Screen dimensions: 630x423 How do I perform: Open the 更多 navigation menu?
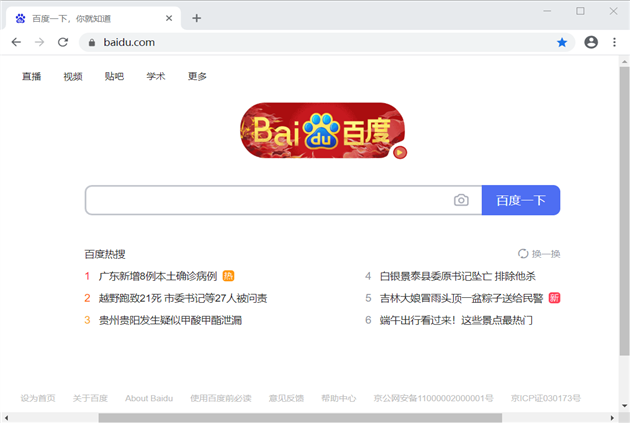click(197, 76)
